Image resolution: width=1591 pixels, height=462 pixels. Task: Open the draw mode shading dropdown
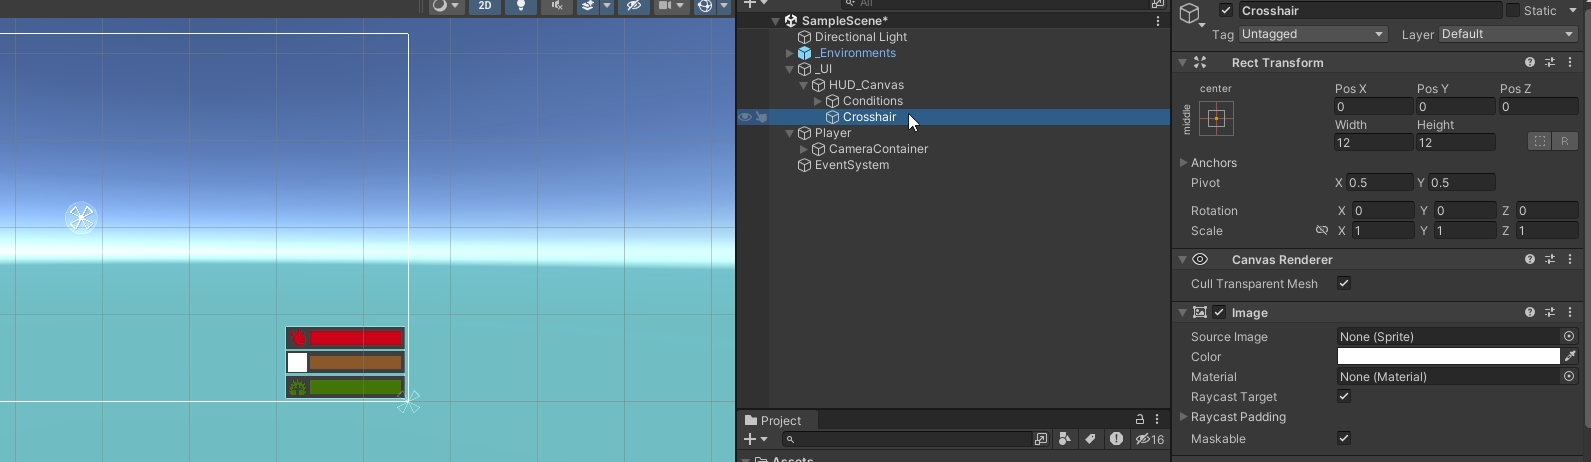click(x=446, y=6)
